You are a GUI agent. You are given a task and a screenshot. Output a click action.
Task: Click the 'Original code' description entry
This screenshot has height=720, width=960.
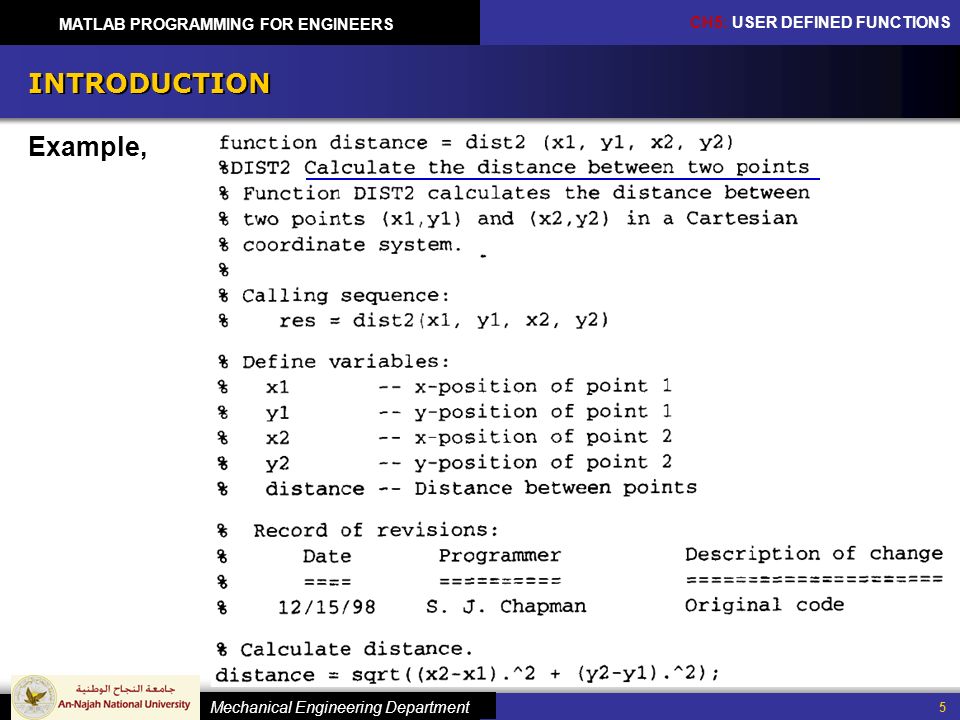764,606
